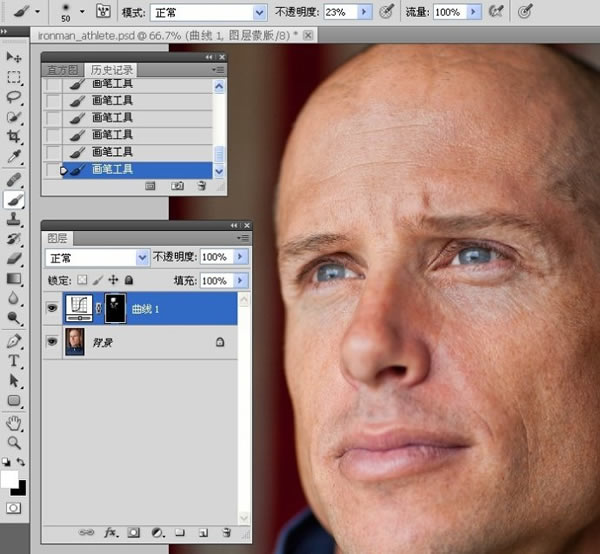Click the foreground white color swatch
This screenshot has width=600, height=554.
[x=11, y=479]
